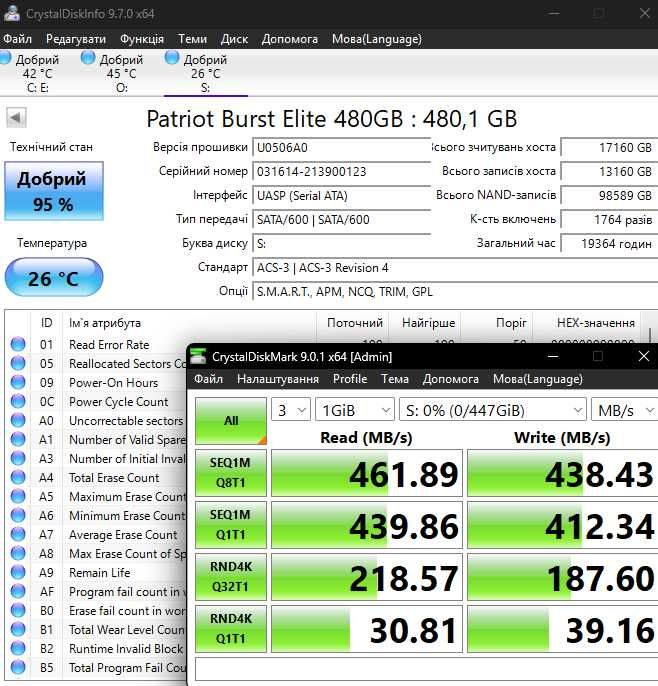This screenshot has width=658, height=686.
Task: Click status orb for Power-On Hours row
Action: [x=18, y=382]
